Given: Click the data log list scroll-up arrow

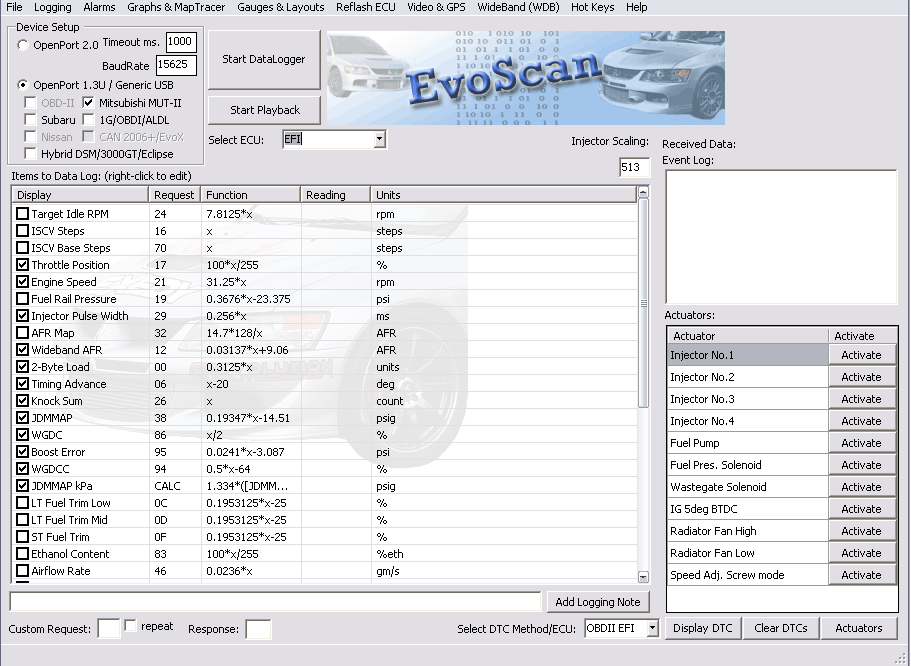Looking at the screenshot, I should pos(643,192).
